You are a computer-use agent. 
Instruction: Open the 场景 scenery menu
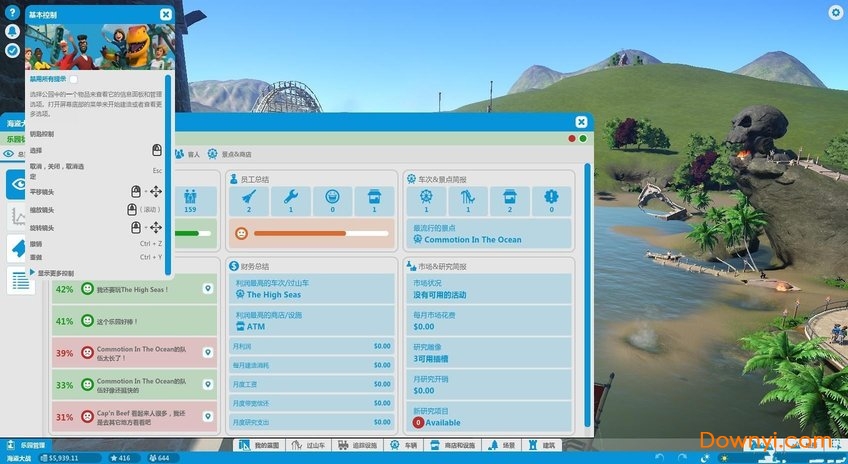pyautogui.click(x=502, y=445)
